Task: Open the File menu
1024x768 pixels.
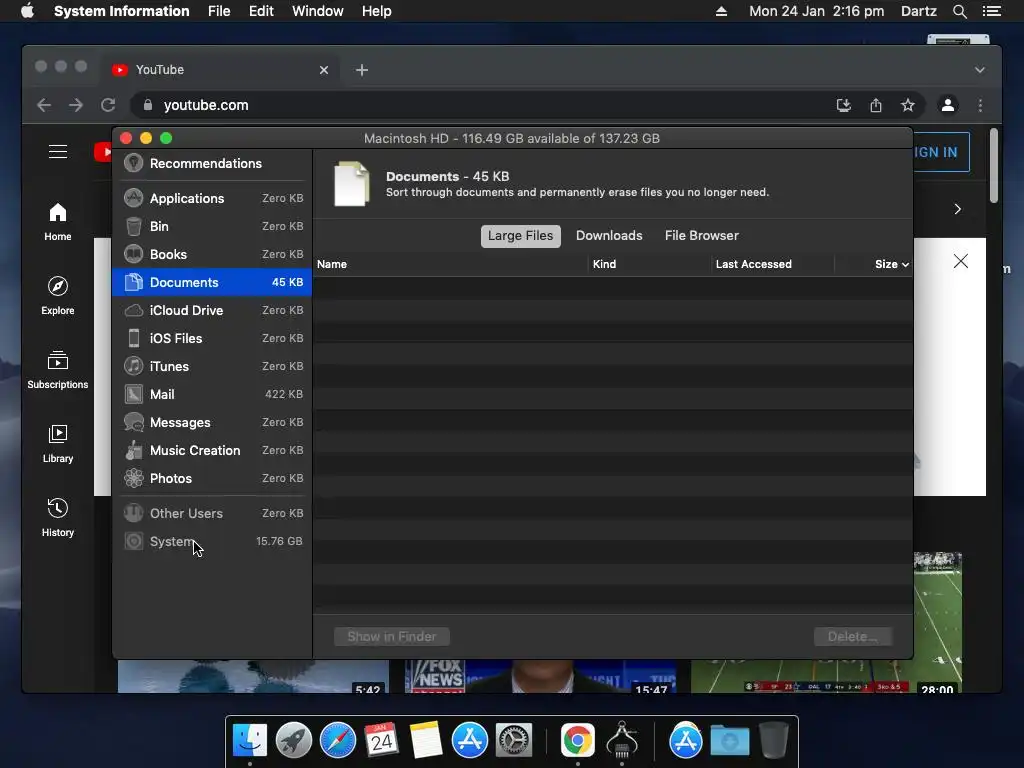Action: [219, 11]
